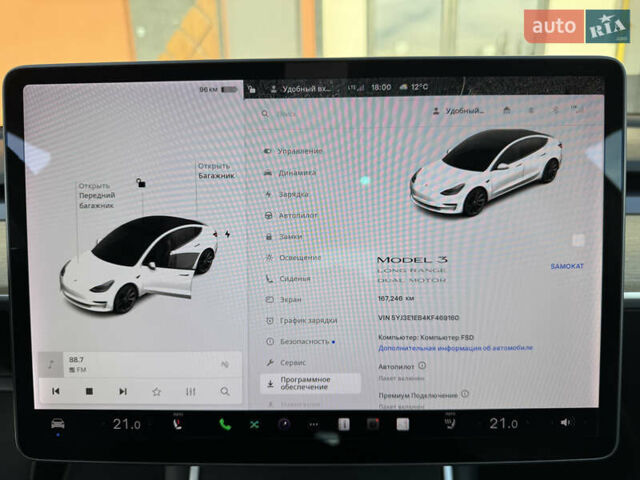
Task: Open Дополнительная информация об автомобиле link
Action: coord(456,348)
